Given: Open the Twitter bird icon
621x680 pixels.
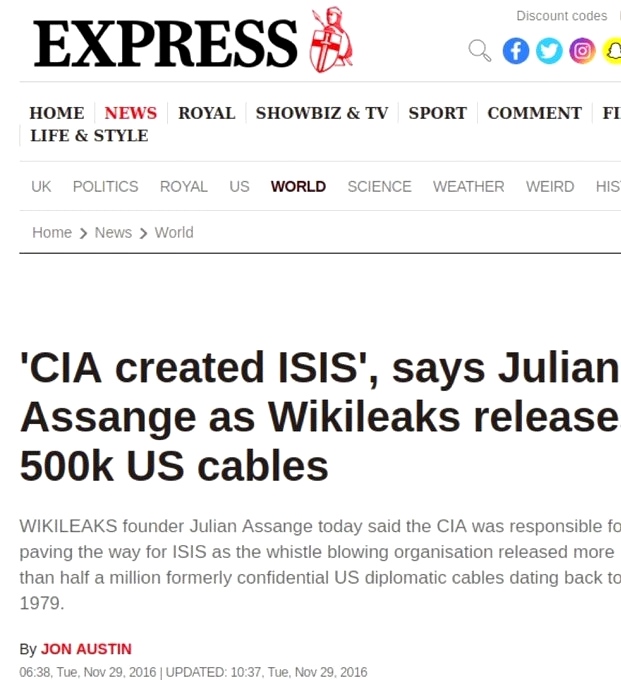Looking at the screenshot, I should [x=548, y=51].
